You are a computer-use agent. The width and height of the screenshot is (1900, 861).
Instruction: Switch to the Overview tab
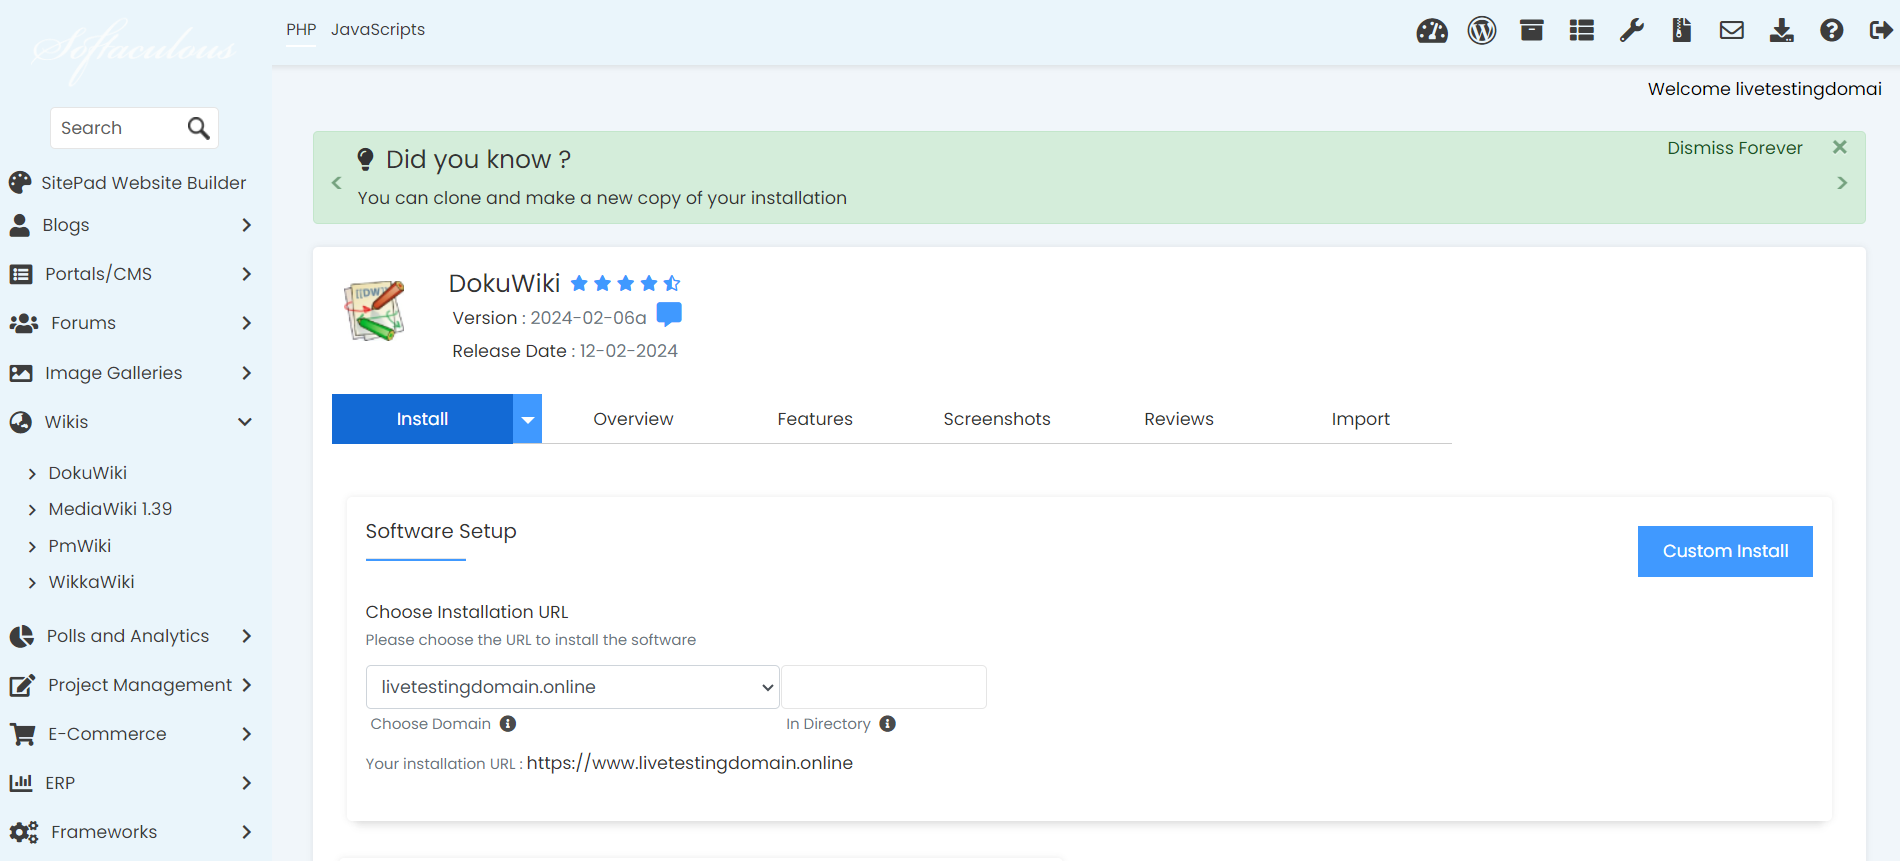pos(633,419)
